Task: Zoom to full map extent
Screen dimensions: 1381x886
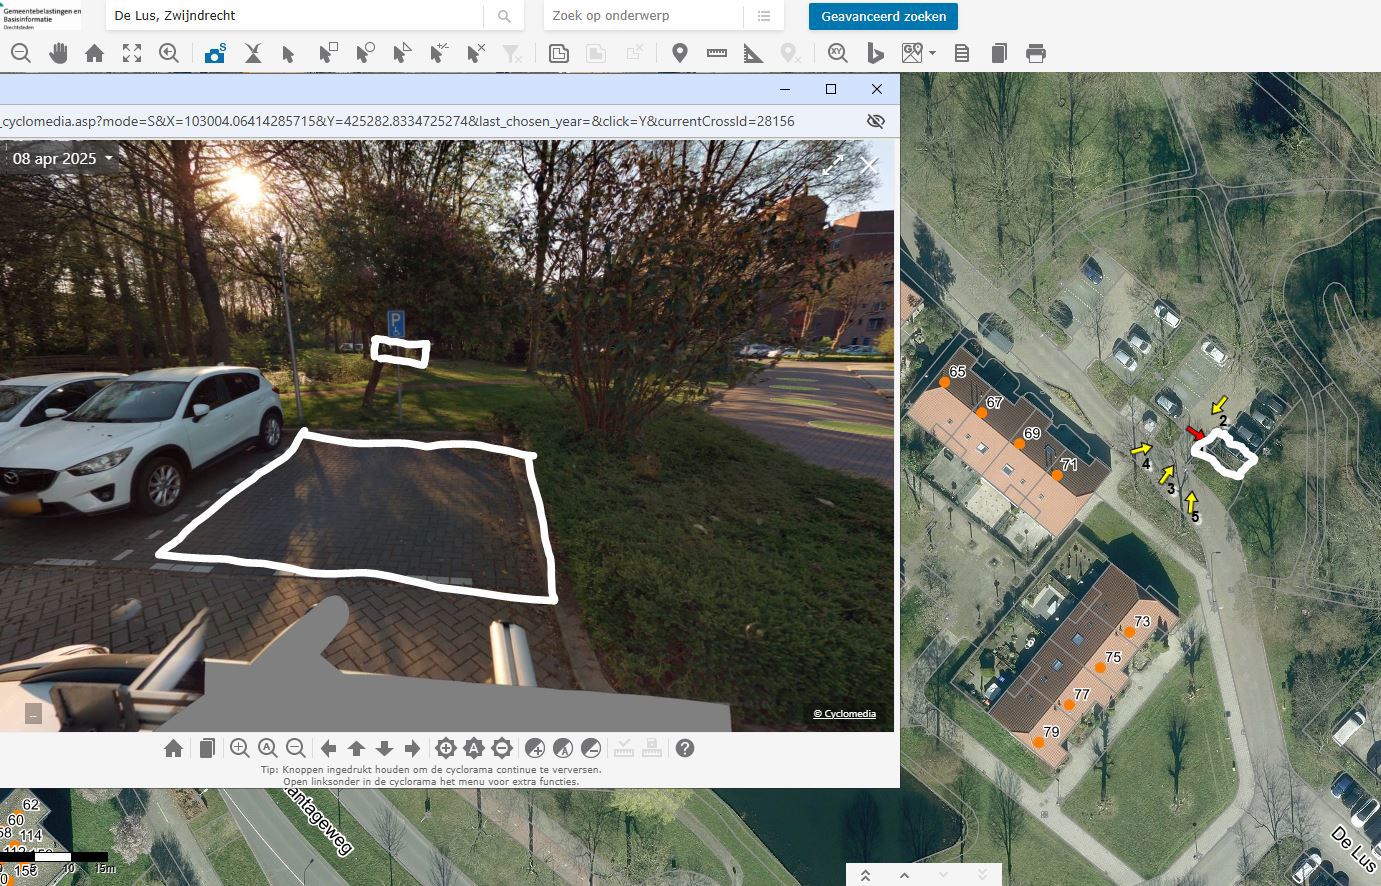Action: click(132, 54)
